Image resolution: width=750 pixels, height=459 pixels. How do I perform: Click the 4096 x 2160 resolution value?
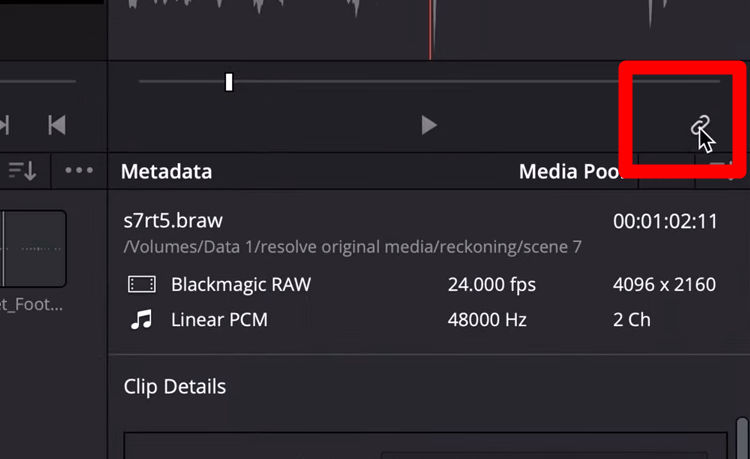point(664,285)
